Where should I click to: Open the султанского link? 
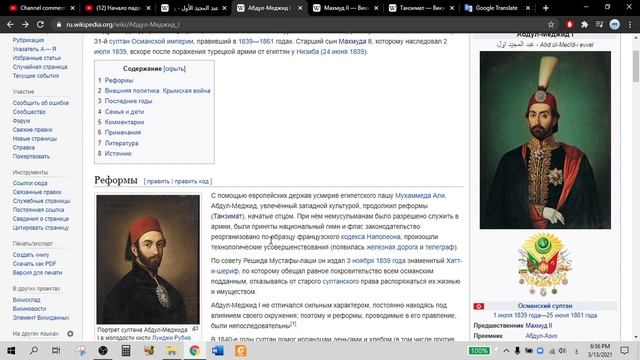point(340,281)
